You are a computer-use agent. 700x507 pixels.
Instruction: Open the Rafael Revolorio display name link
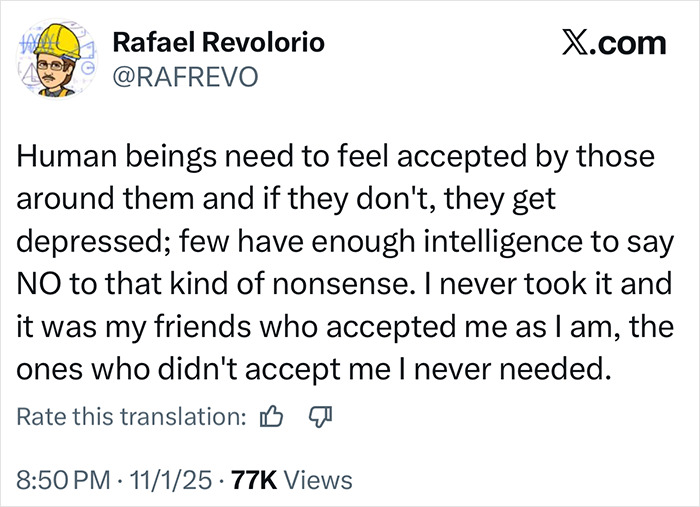click(219, 43)
